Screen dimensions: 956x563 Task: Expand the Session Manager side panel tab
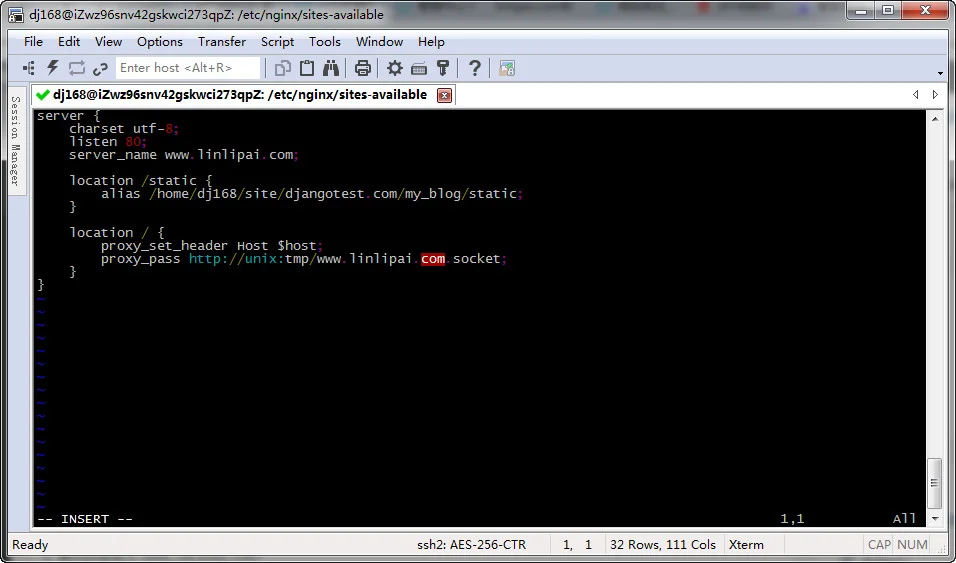pyautogui.click(x=16, y=142)
